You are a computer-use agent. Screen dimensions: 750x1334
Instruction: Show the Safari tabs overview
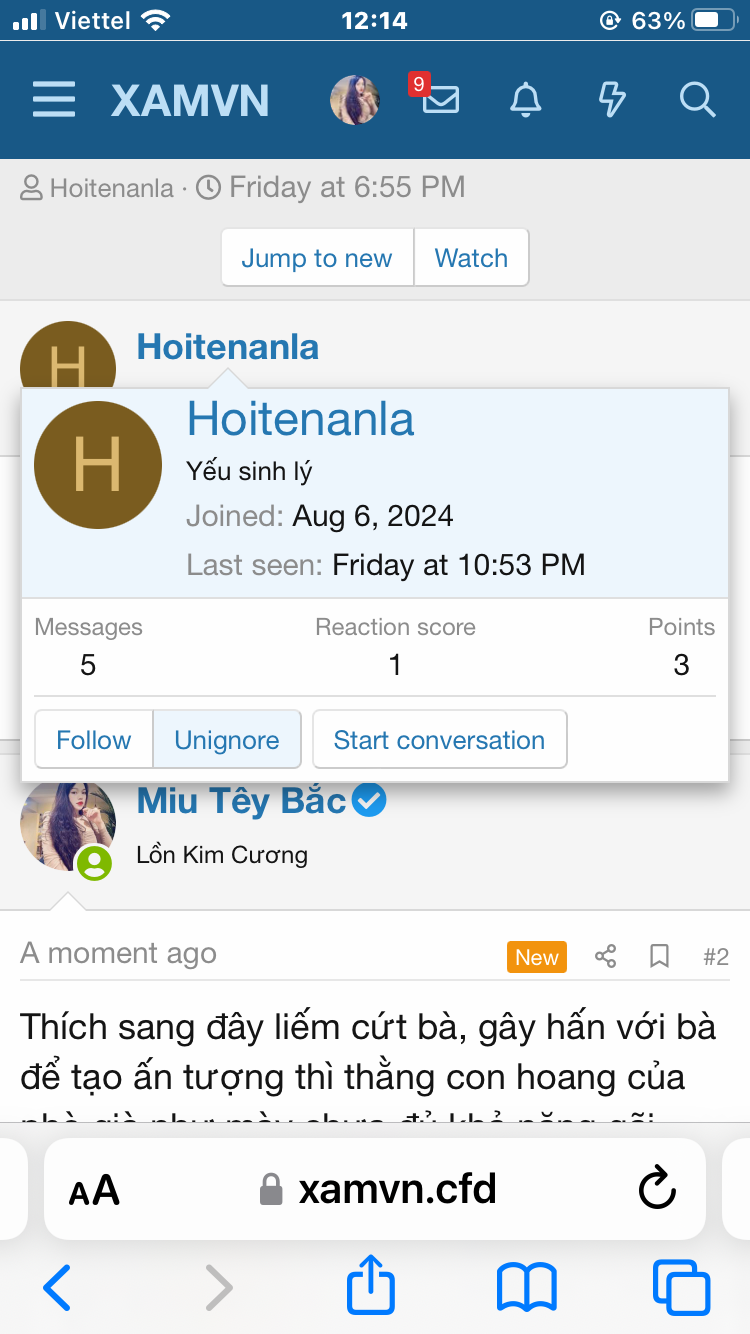click(x=681, y=1287)
